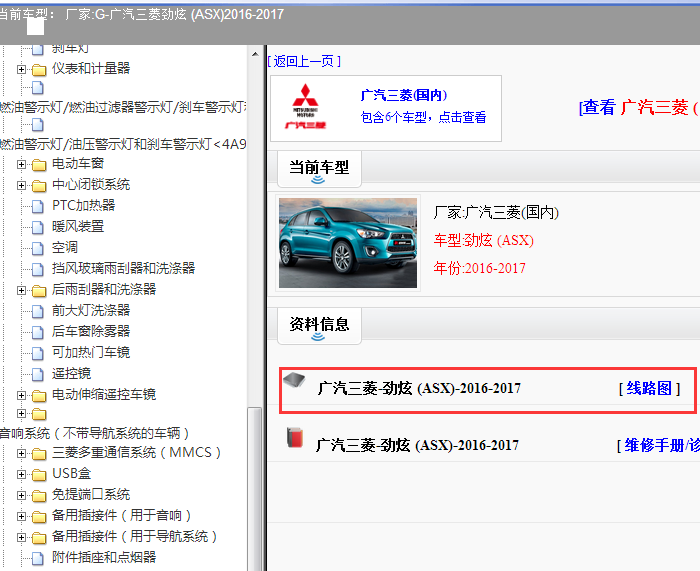Open the 暖风装置 tree item
This screenshot has width=700, height=571.
pyautogui.click(x=78, y=226)
